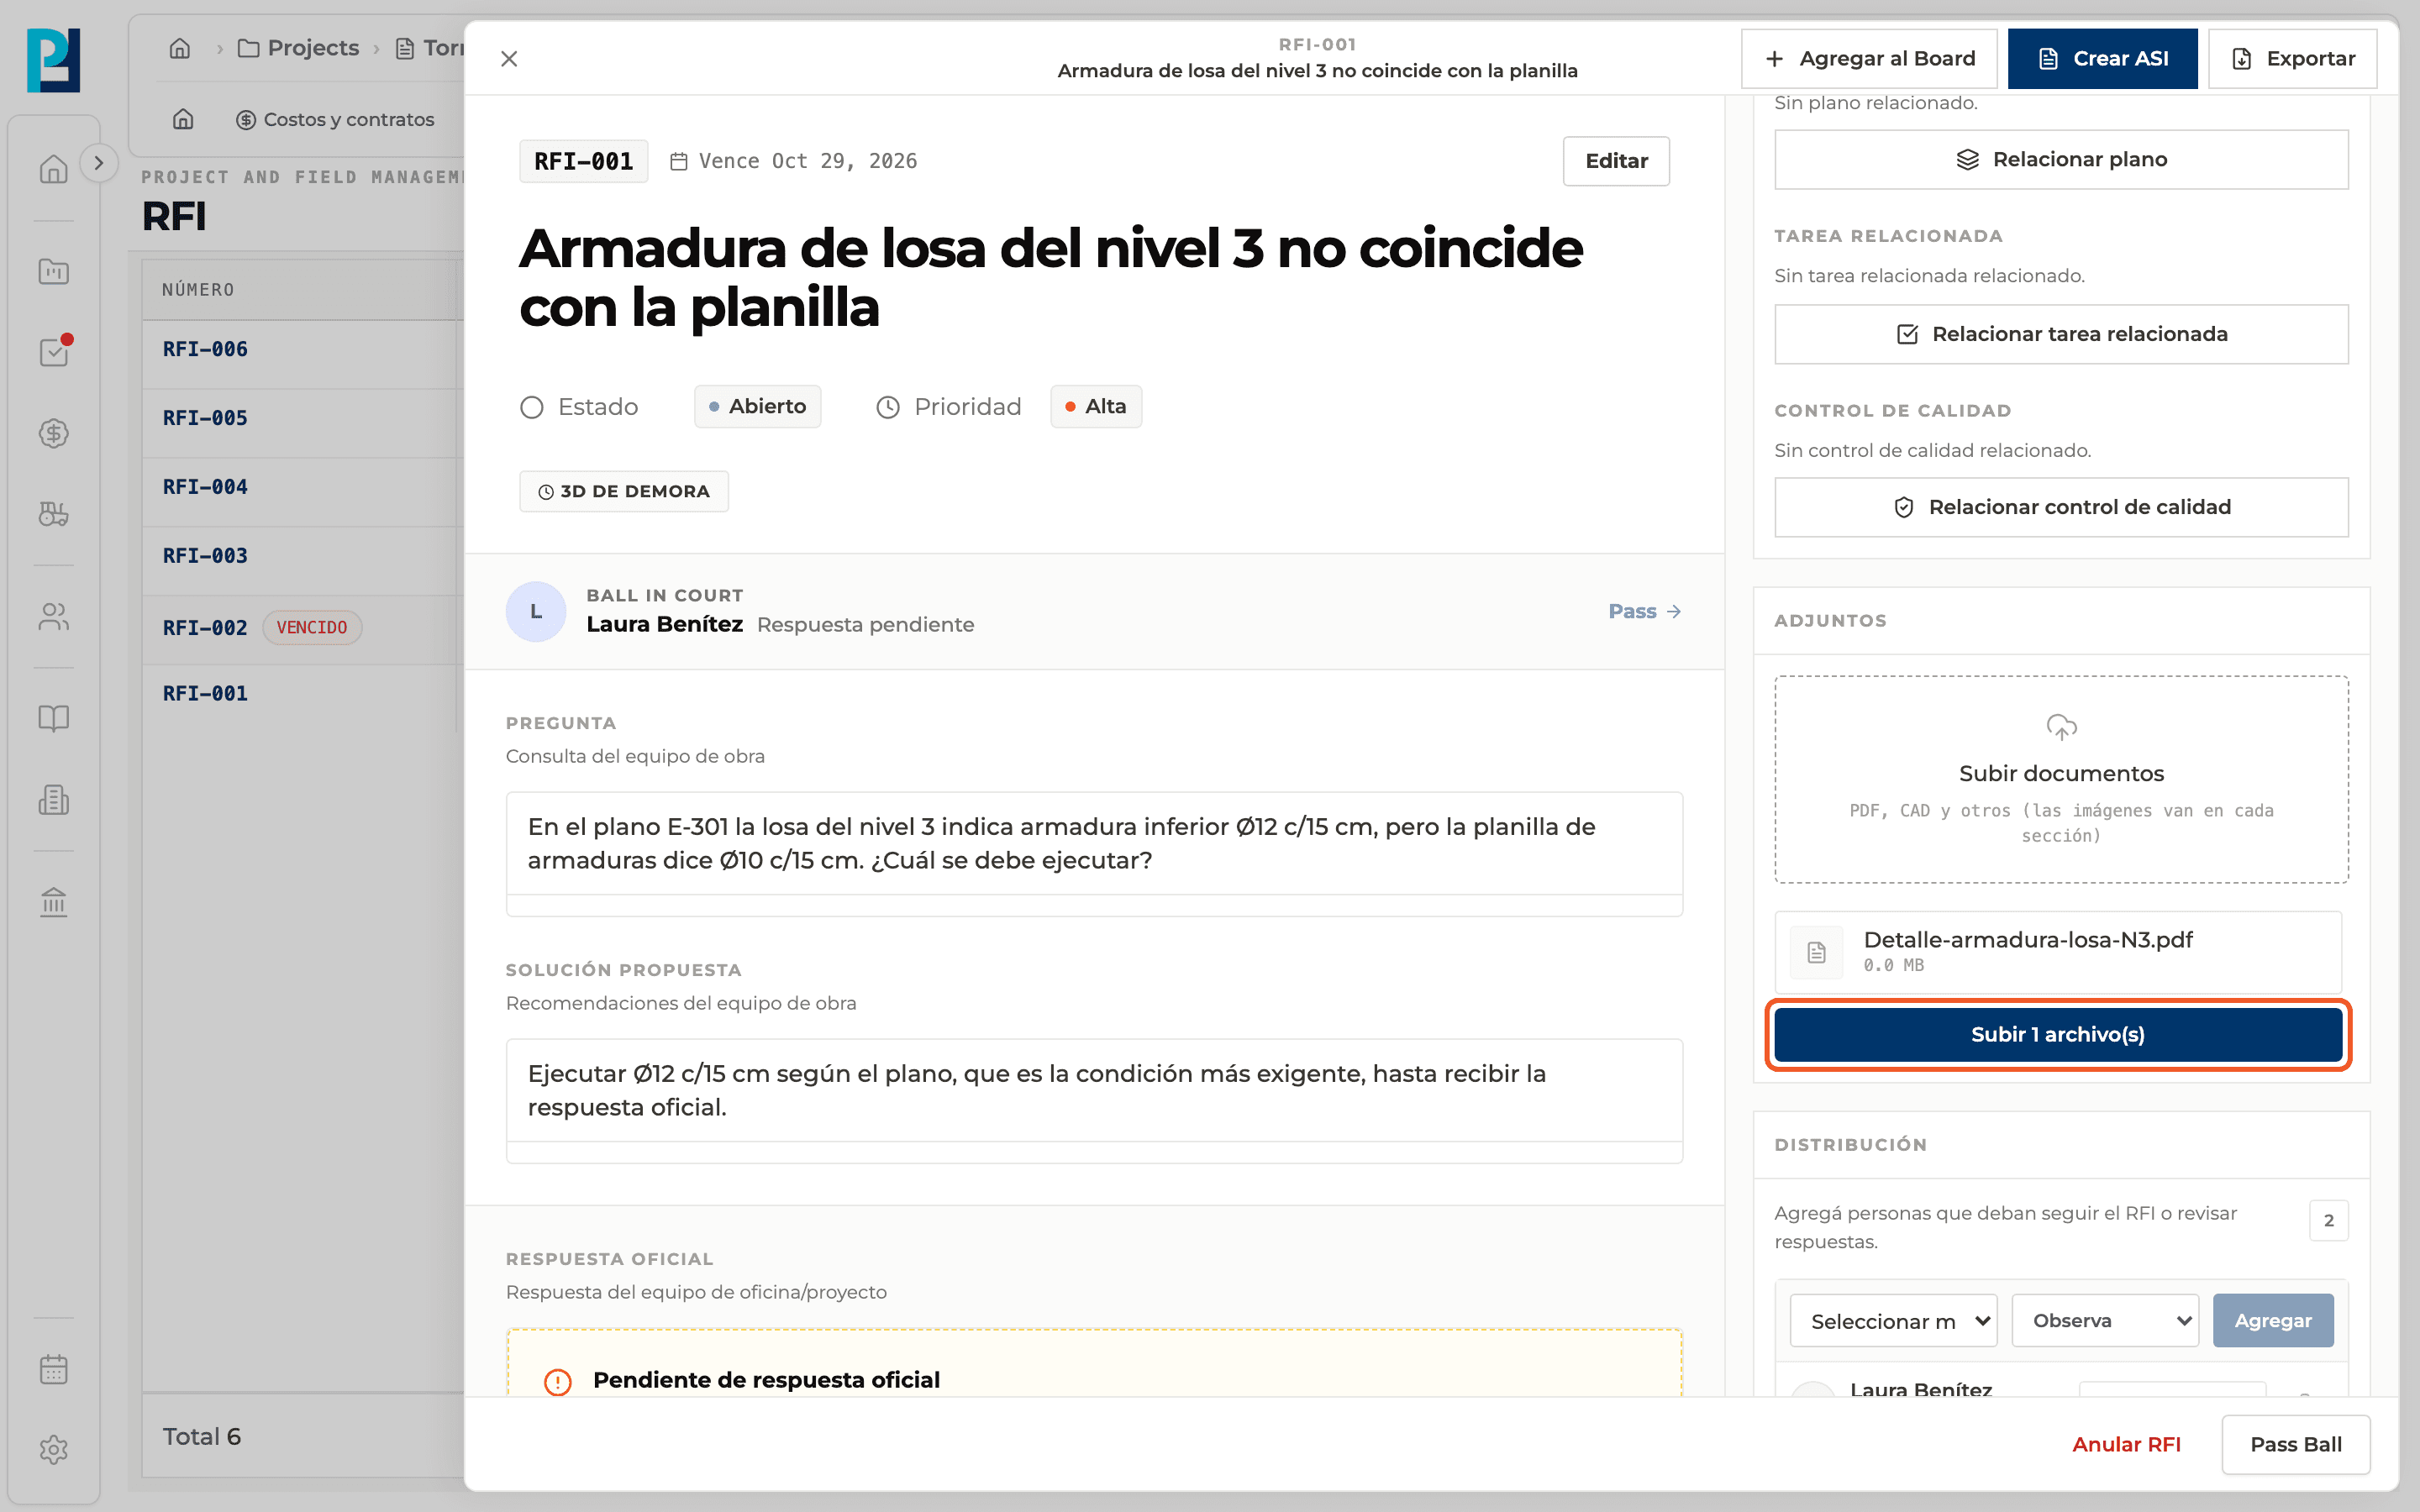This screenshot has height=1512, width=2420.
Task: Select the Detalle-armadura-losa-N3.pdf file
Action: [x=2058, y=951]
